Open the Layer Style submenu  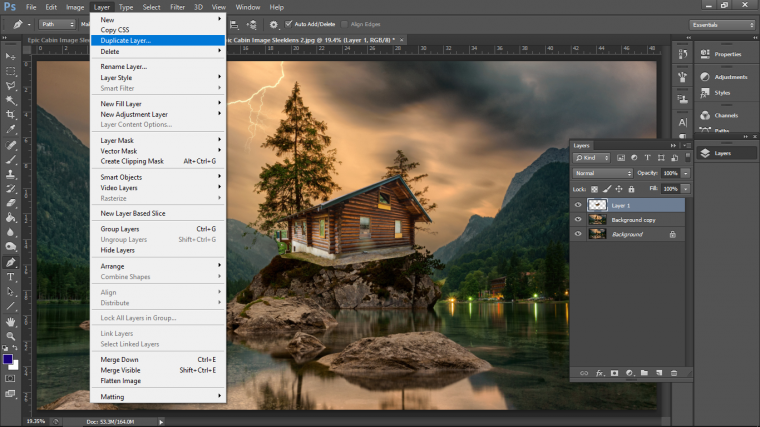tap(158, 78)
